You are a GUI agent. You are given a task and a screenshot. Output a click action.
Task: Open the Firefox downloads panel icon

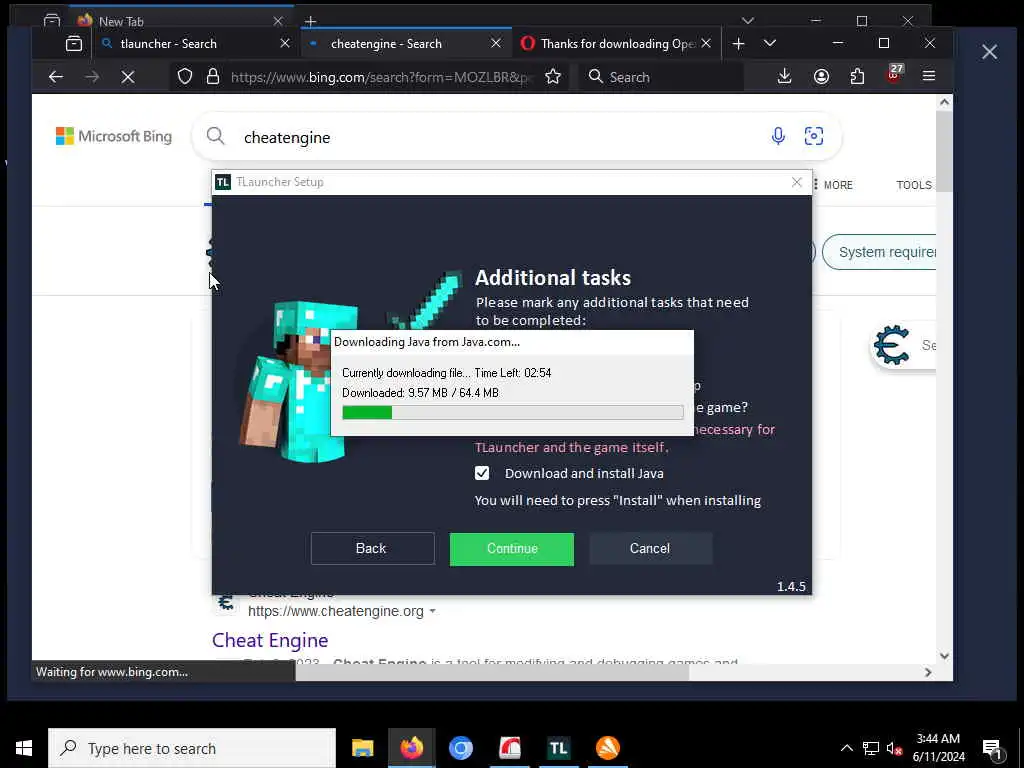(785, 77)
